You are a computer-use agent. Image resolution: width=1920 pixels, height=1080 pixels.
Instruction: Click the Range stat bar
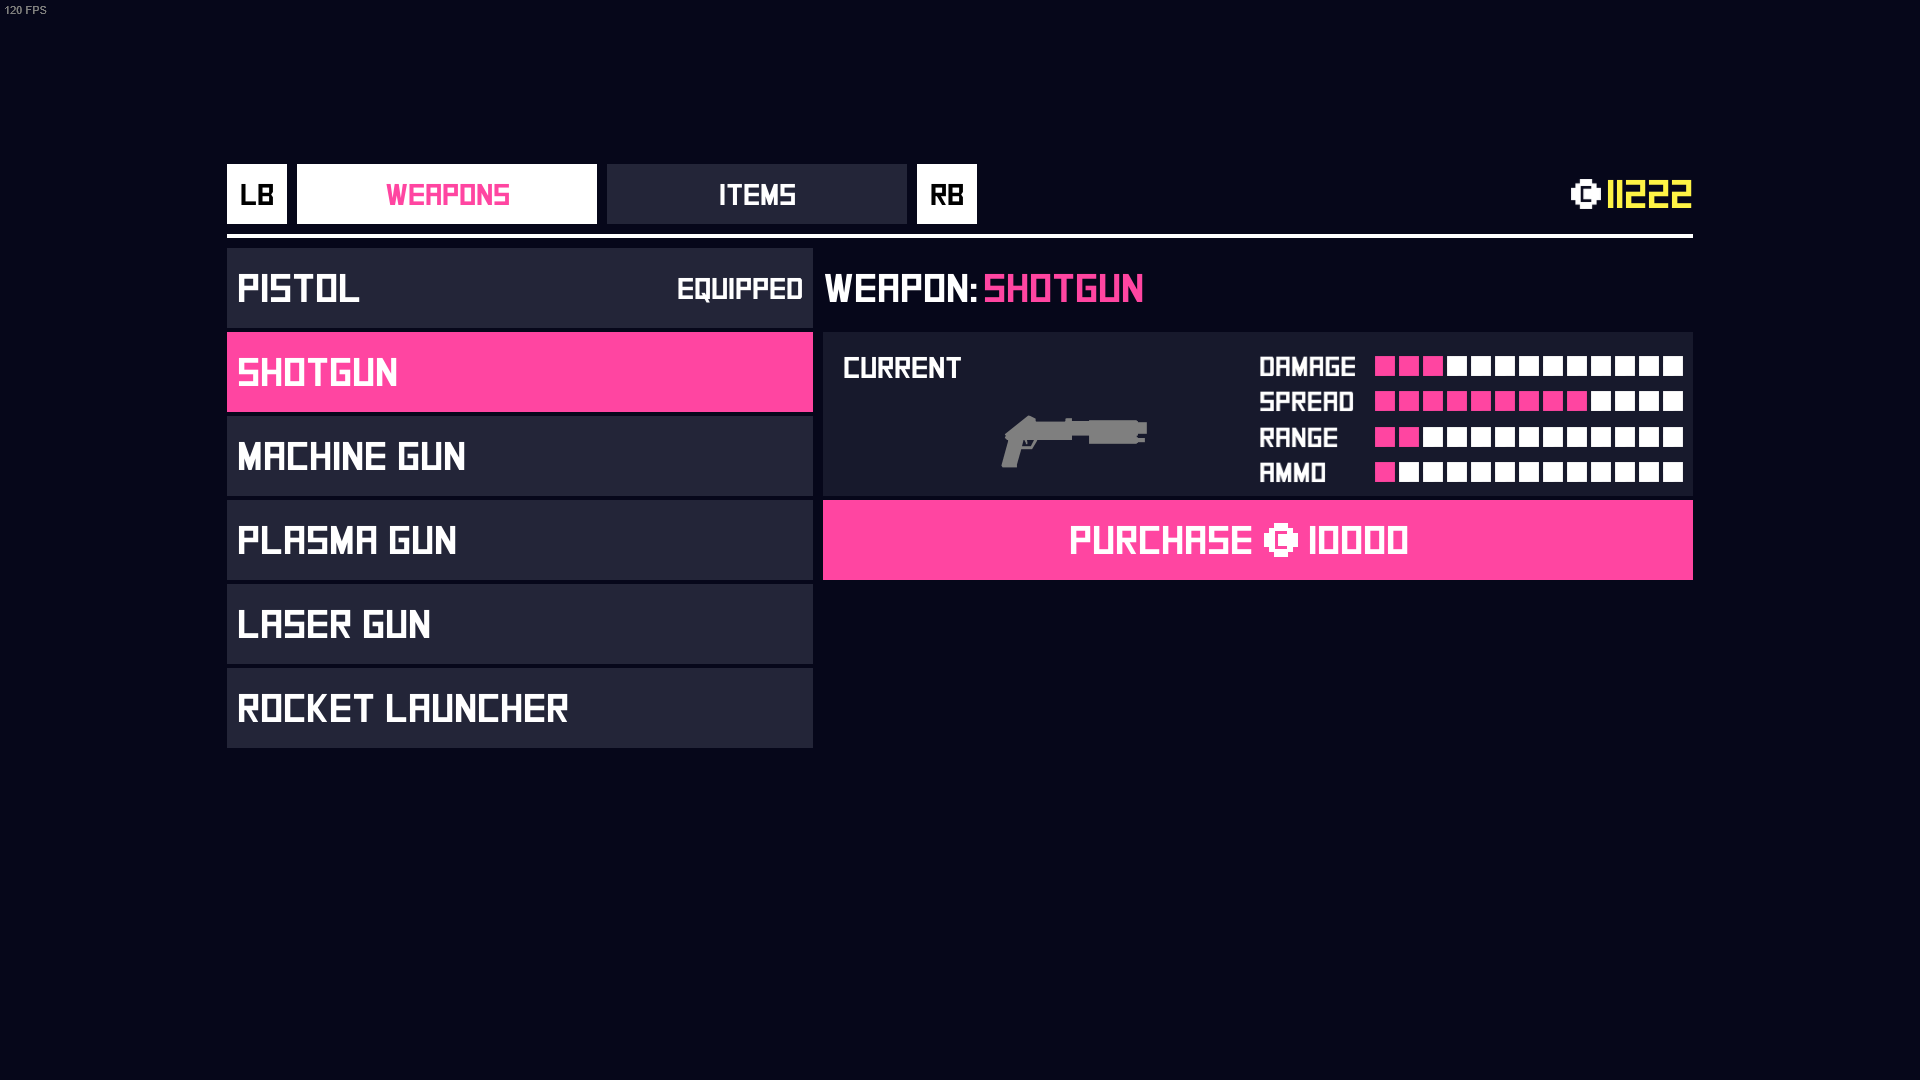click(x=1528, y=438)
